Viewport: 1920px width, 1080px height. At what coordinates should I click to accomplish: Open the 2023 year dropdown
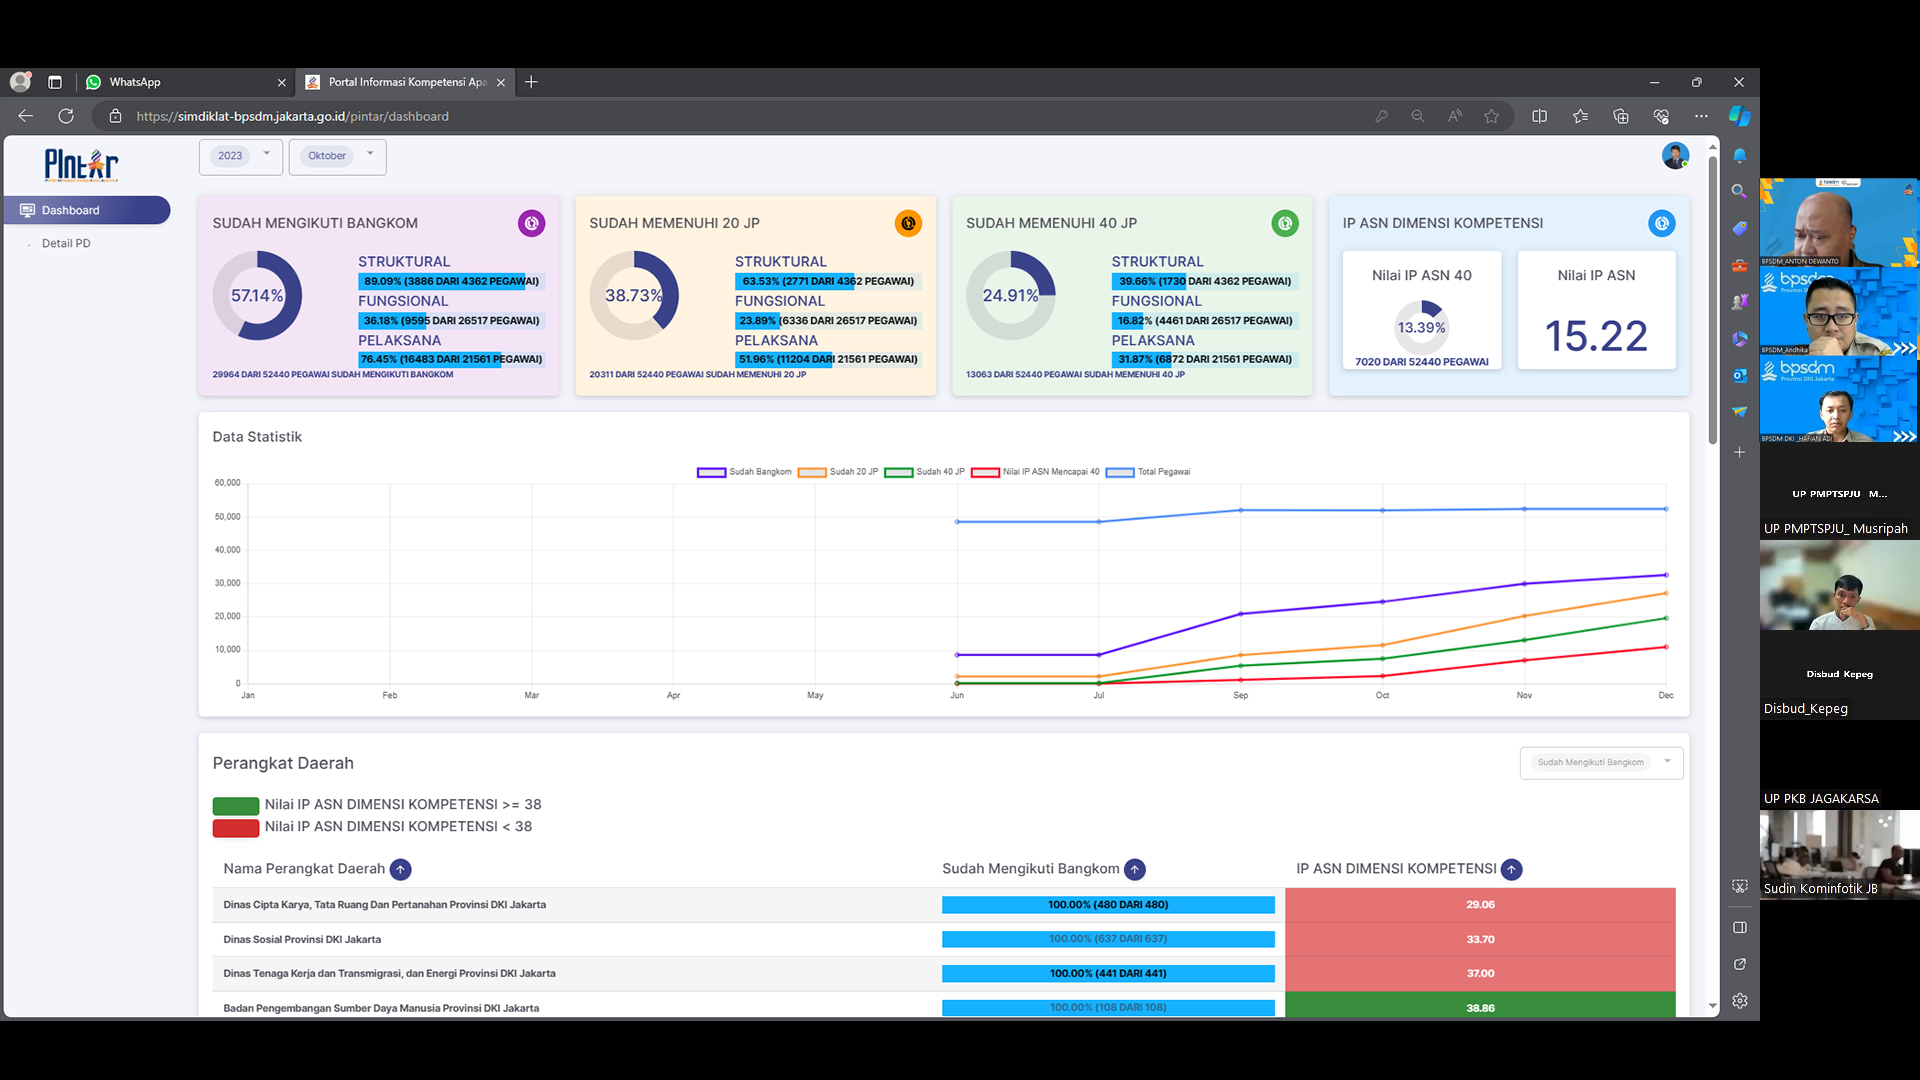[241, 156]
